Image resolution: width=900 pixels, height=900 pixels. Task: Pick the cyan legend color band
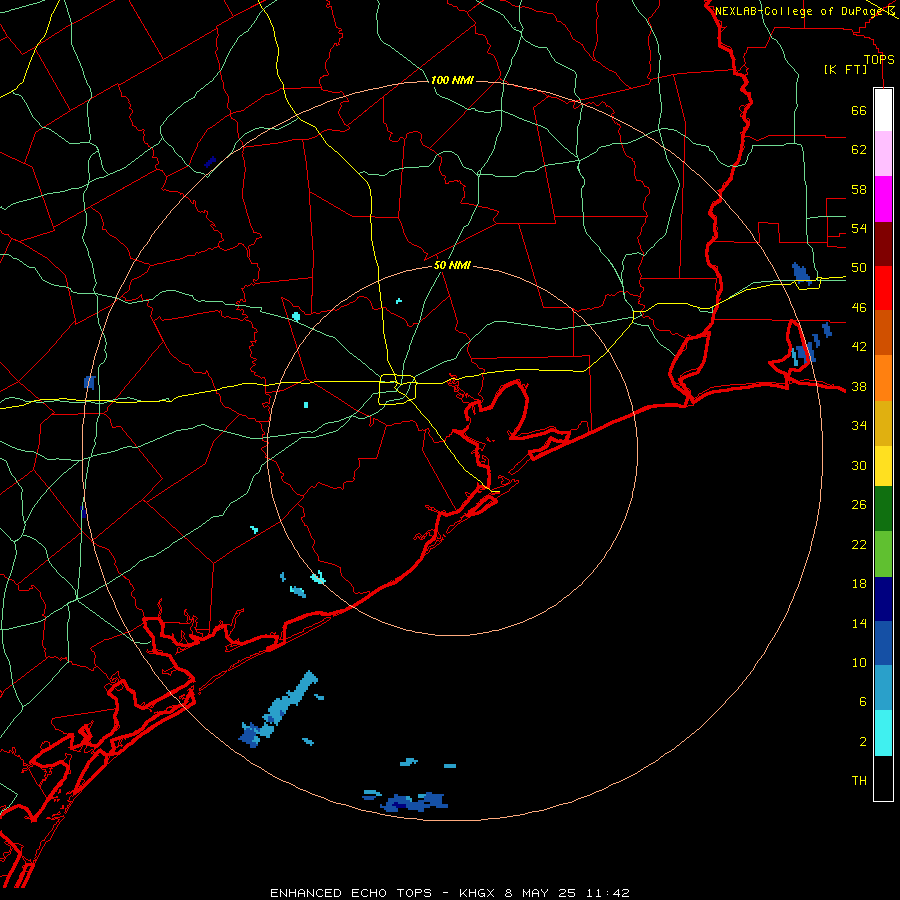pos(883,733)
